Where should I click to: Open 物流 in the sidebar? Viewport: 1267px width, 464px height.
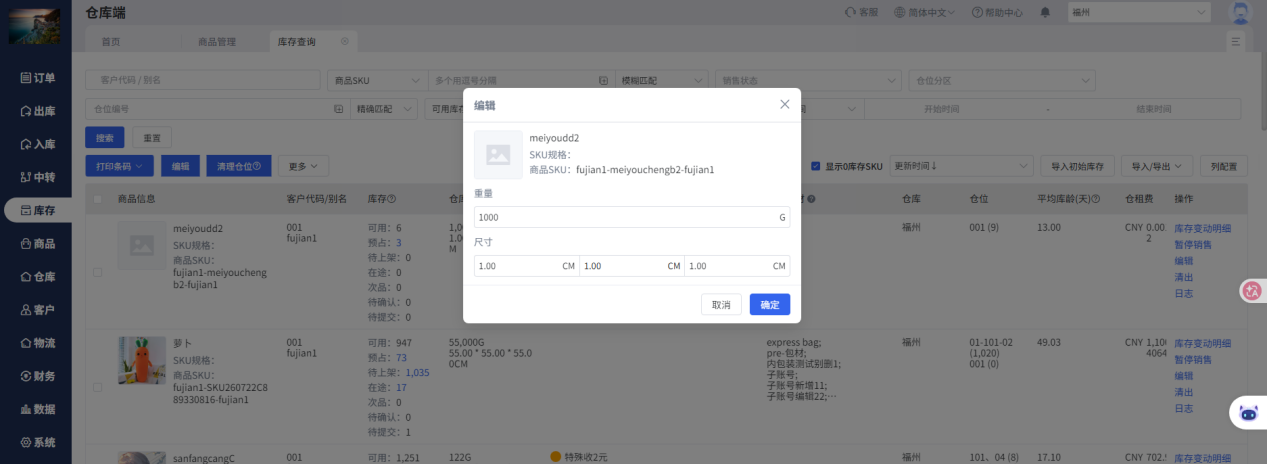[x=37, y=343]
